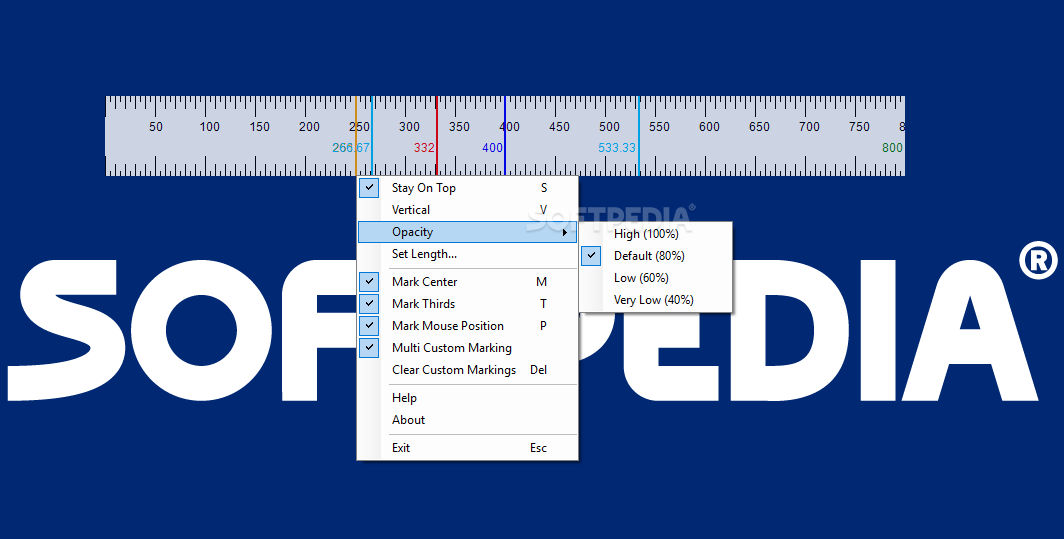Click the light blue 266.67 thirds marker line

point(372,136)
